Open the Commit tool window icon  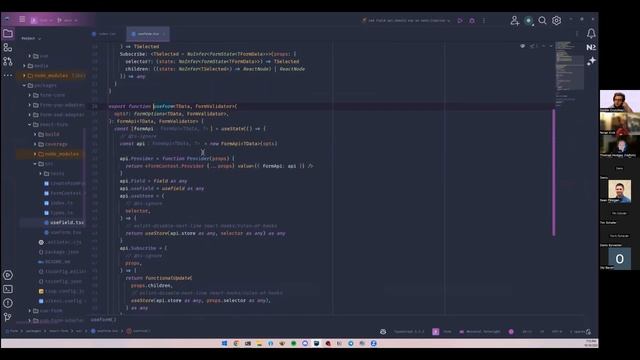tap(8, 48)
